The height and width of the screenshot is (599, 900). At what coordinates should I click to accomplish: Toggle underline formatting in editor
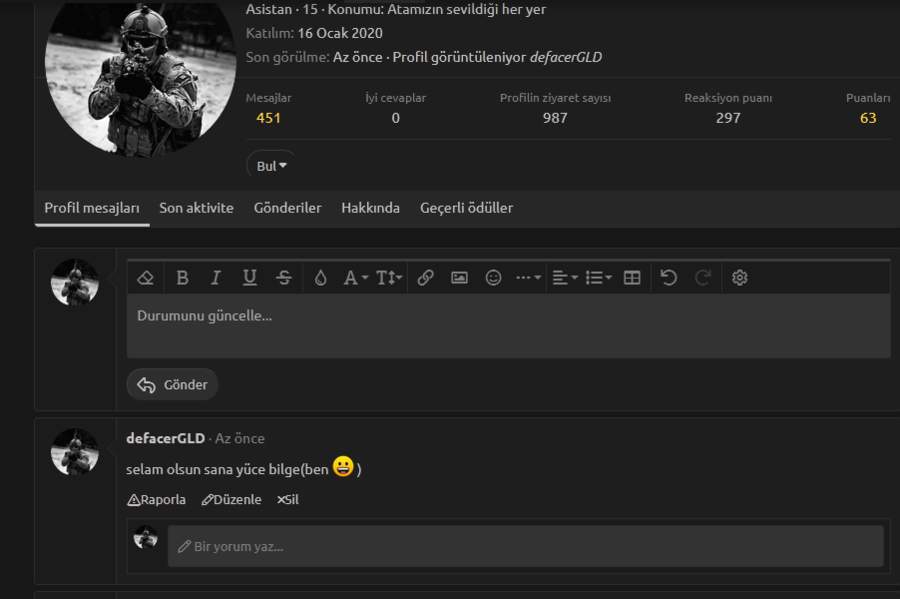(x=250, y=278)
